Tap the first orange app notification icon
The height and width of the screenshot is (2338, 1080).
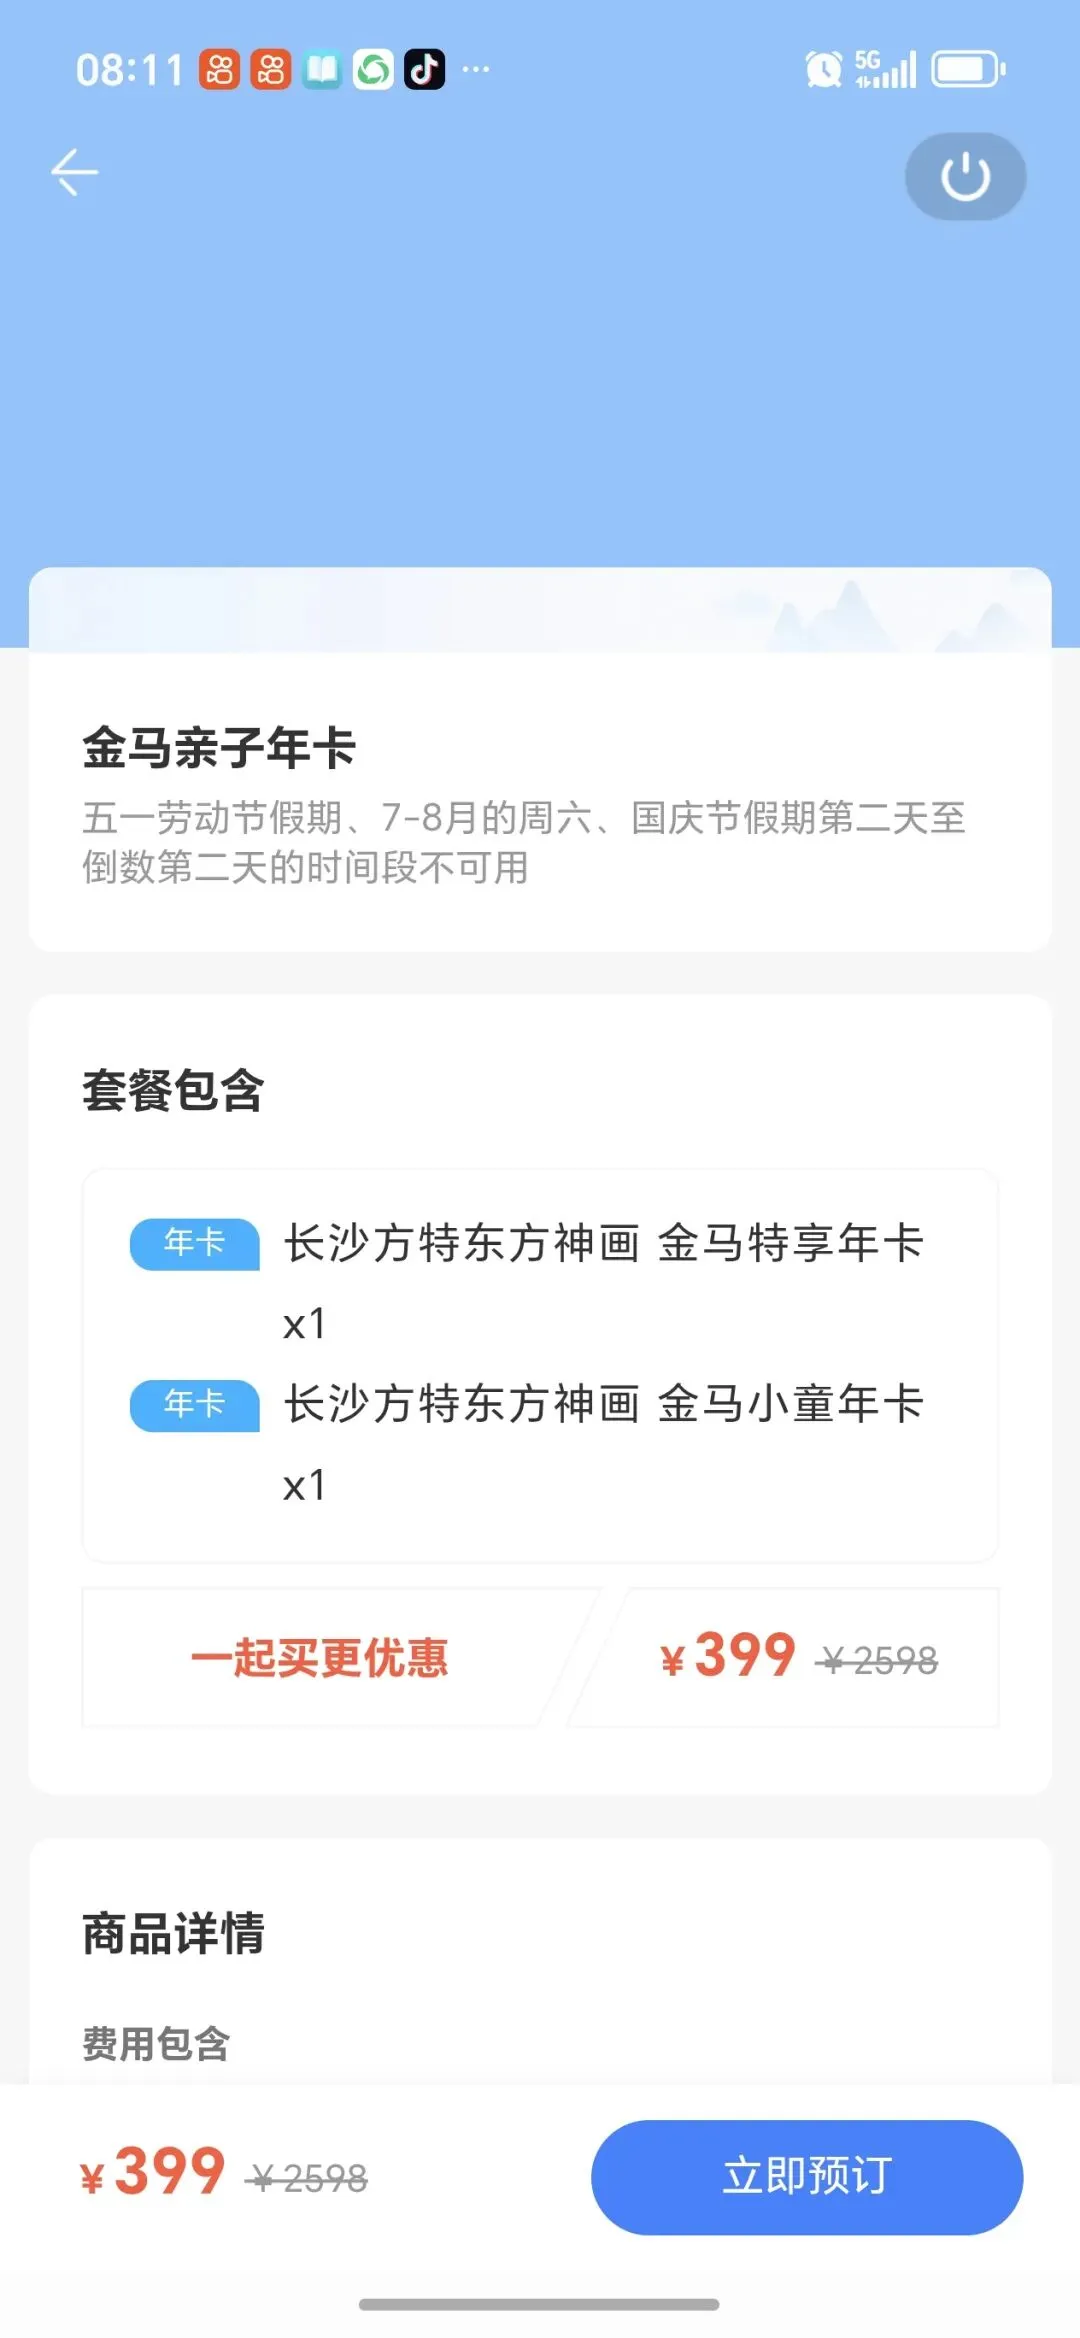click(x=220, y=70)
